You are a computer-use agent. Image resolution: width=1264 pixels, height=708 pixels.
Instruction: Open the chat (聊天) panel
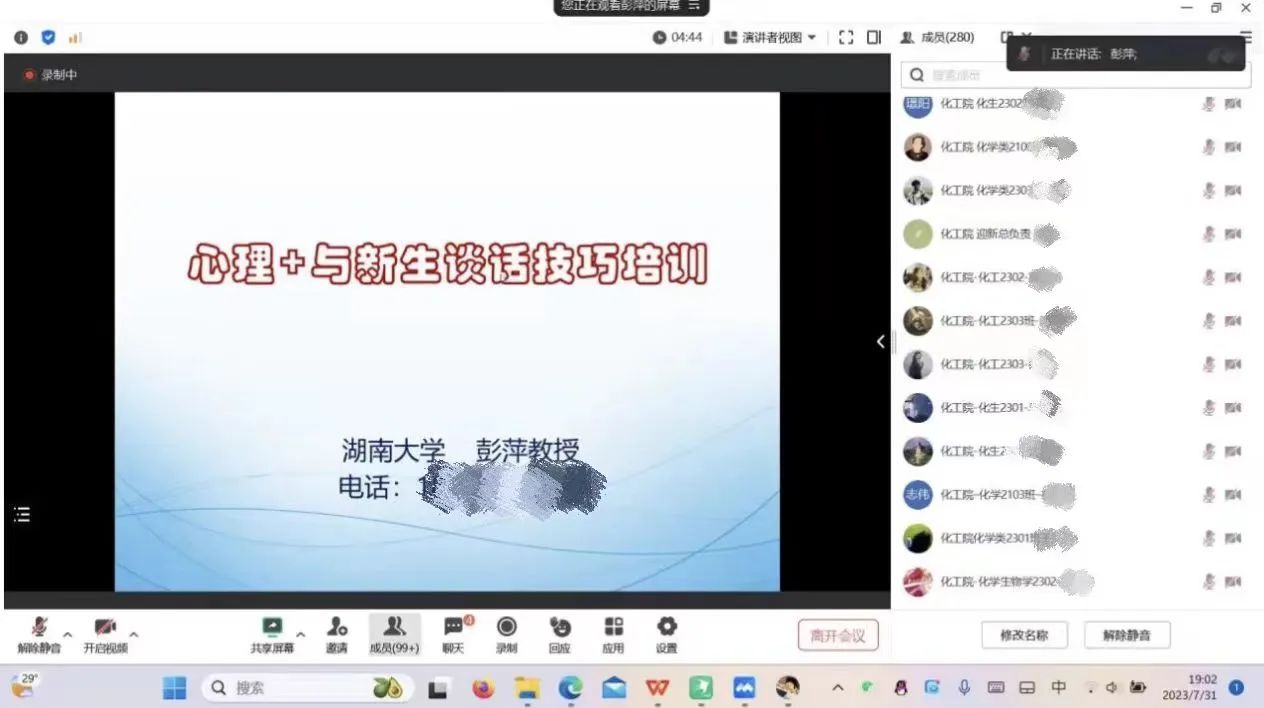click(454, 633)
